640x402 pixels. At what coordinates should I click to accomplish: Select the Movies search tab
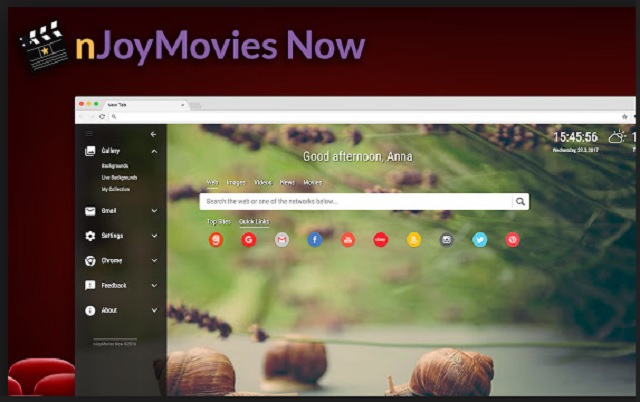313,182
